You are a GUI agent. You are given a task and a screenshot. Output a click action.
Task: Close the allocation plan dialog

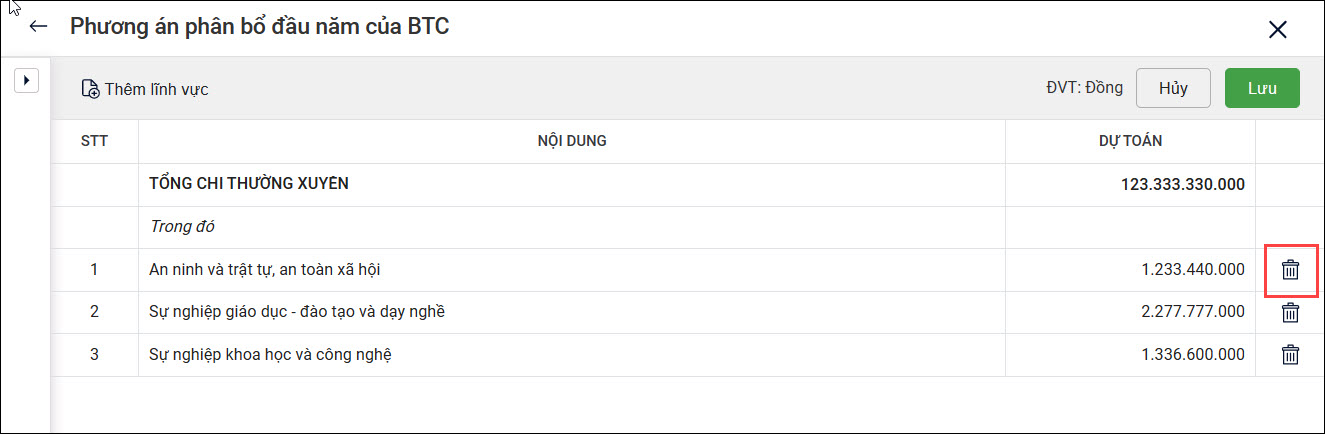[x=1277, y=29]
